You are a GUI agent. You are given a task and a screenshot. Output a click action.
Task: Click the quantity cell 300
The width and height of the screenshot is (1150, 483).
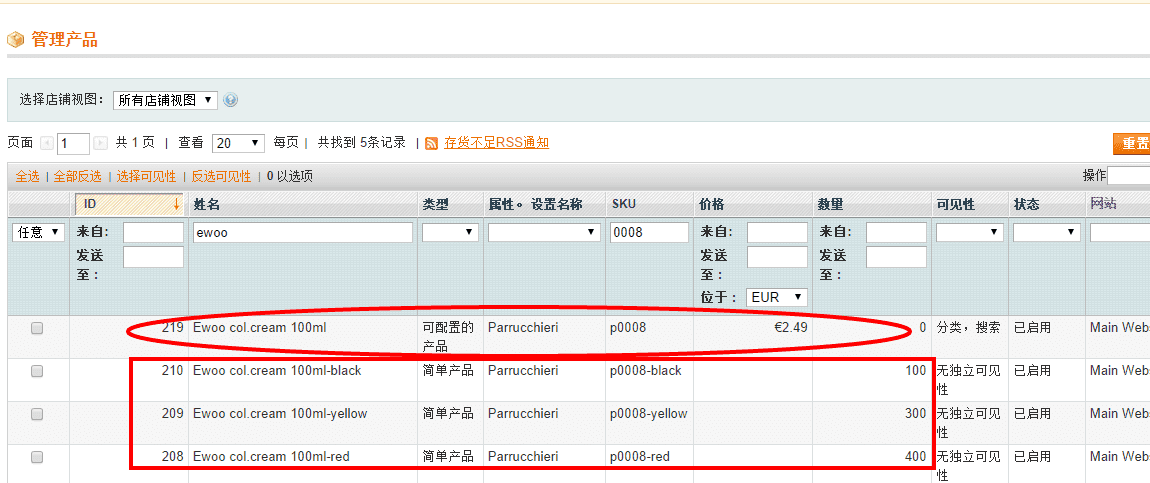[x=915, y=413]
